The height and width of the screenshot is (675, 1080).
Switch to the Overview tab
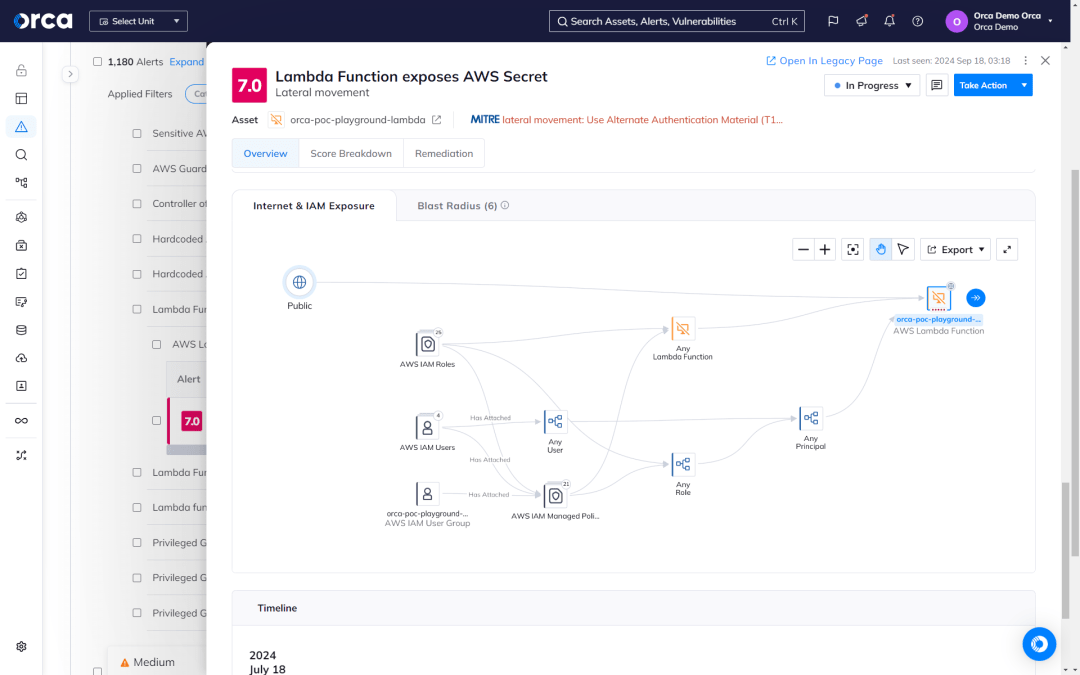pos(265,154)
